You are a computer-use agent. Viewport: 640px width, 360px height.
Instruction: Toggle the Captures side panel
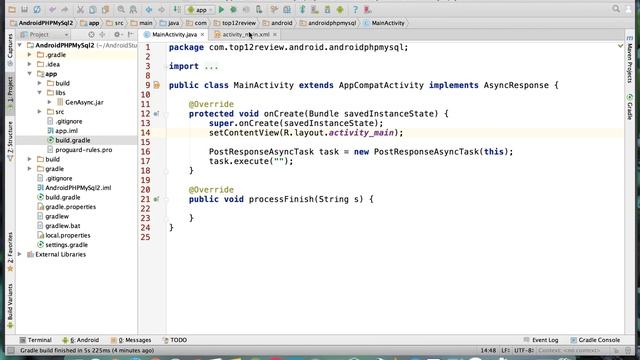coord(10,49)
